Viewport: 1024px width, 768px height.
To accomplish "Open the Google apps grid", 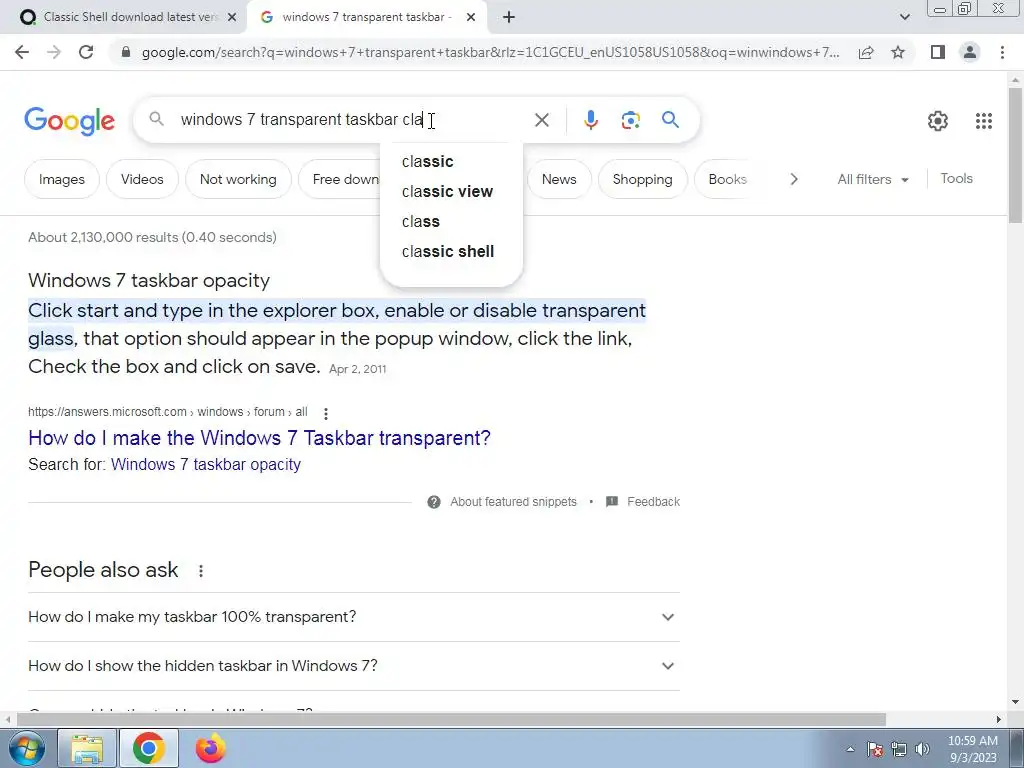I will point(984,121).
